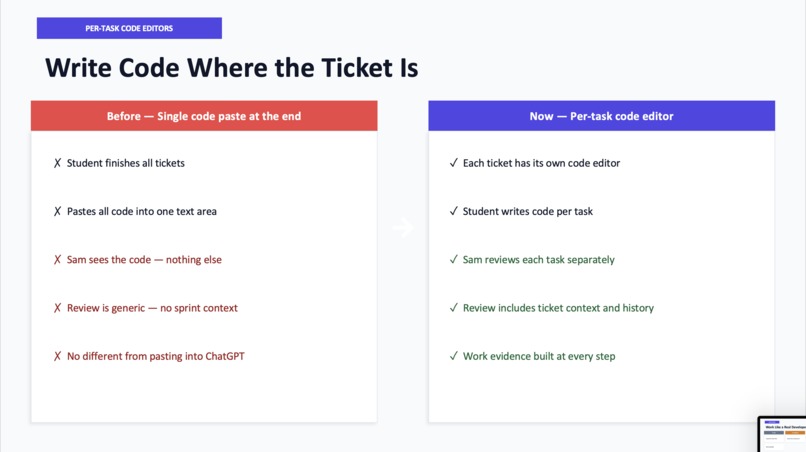Click the faint arrow between the two panels
This screenshot has height=452, width=806.
pos(403,227)
